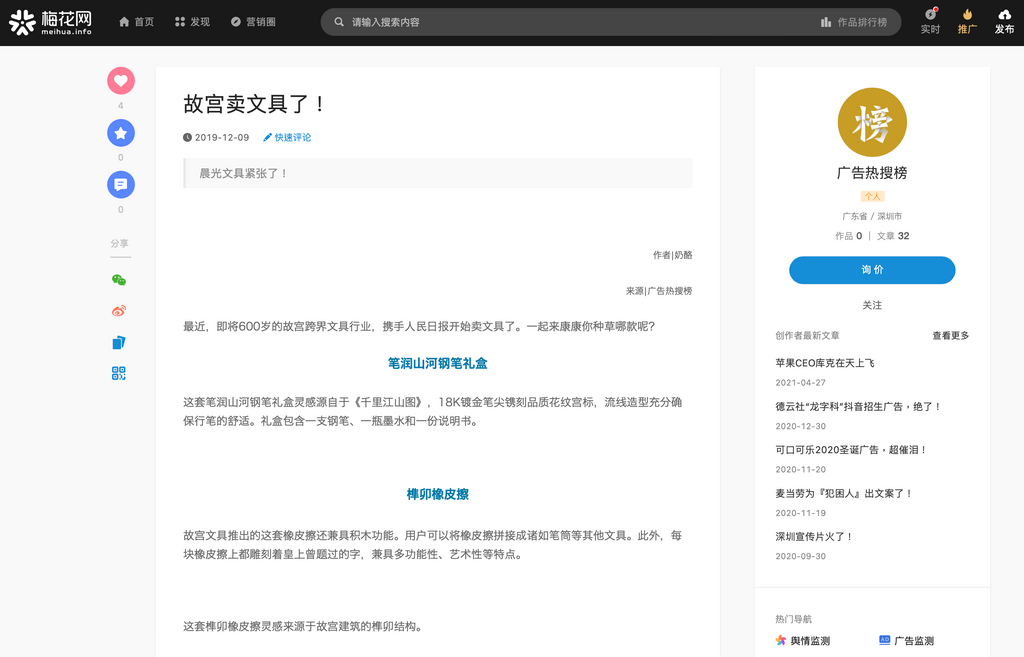Viewport: 1024px width, 657px height.
Task: Click the 文章 32 count
Action: click(893, 236)
